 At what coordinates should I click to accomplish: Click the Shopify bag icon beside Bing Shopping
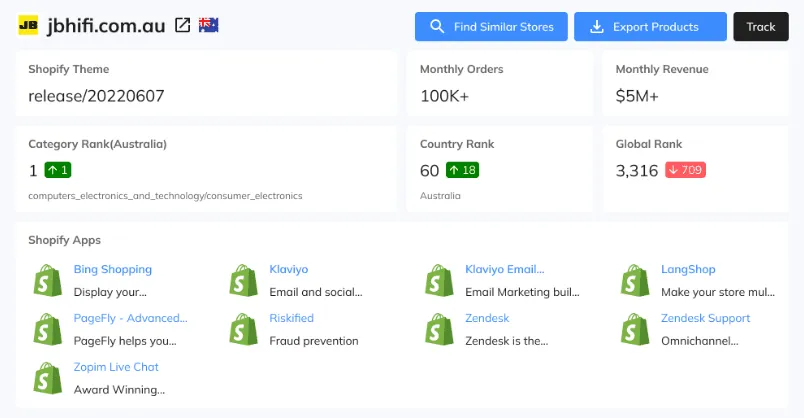click(48, 281)
